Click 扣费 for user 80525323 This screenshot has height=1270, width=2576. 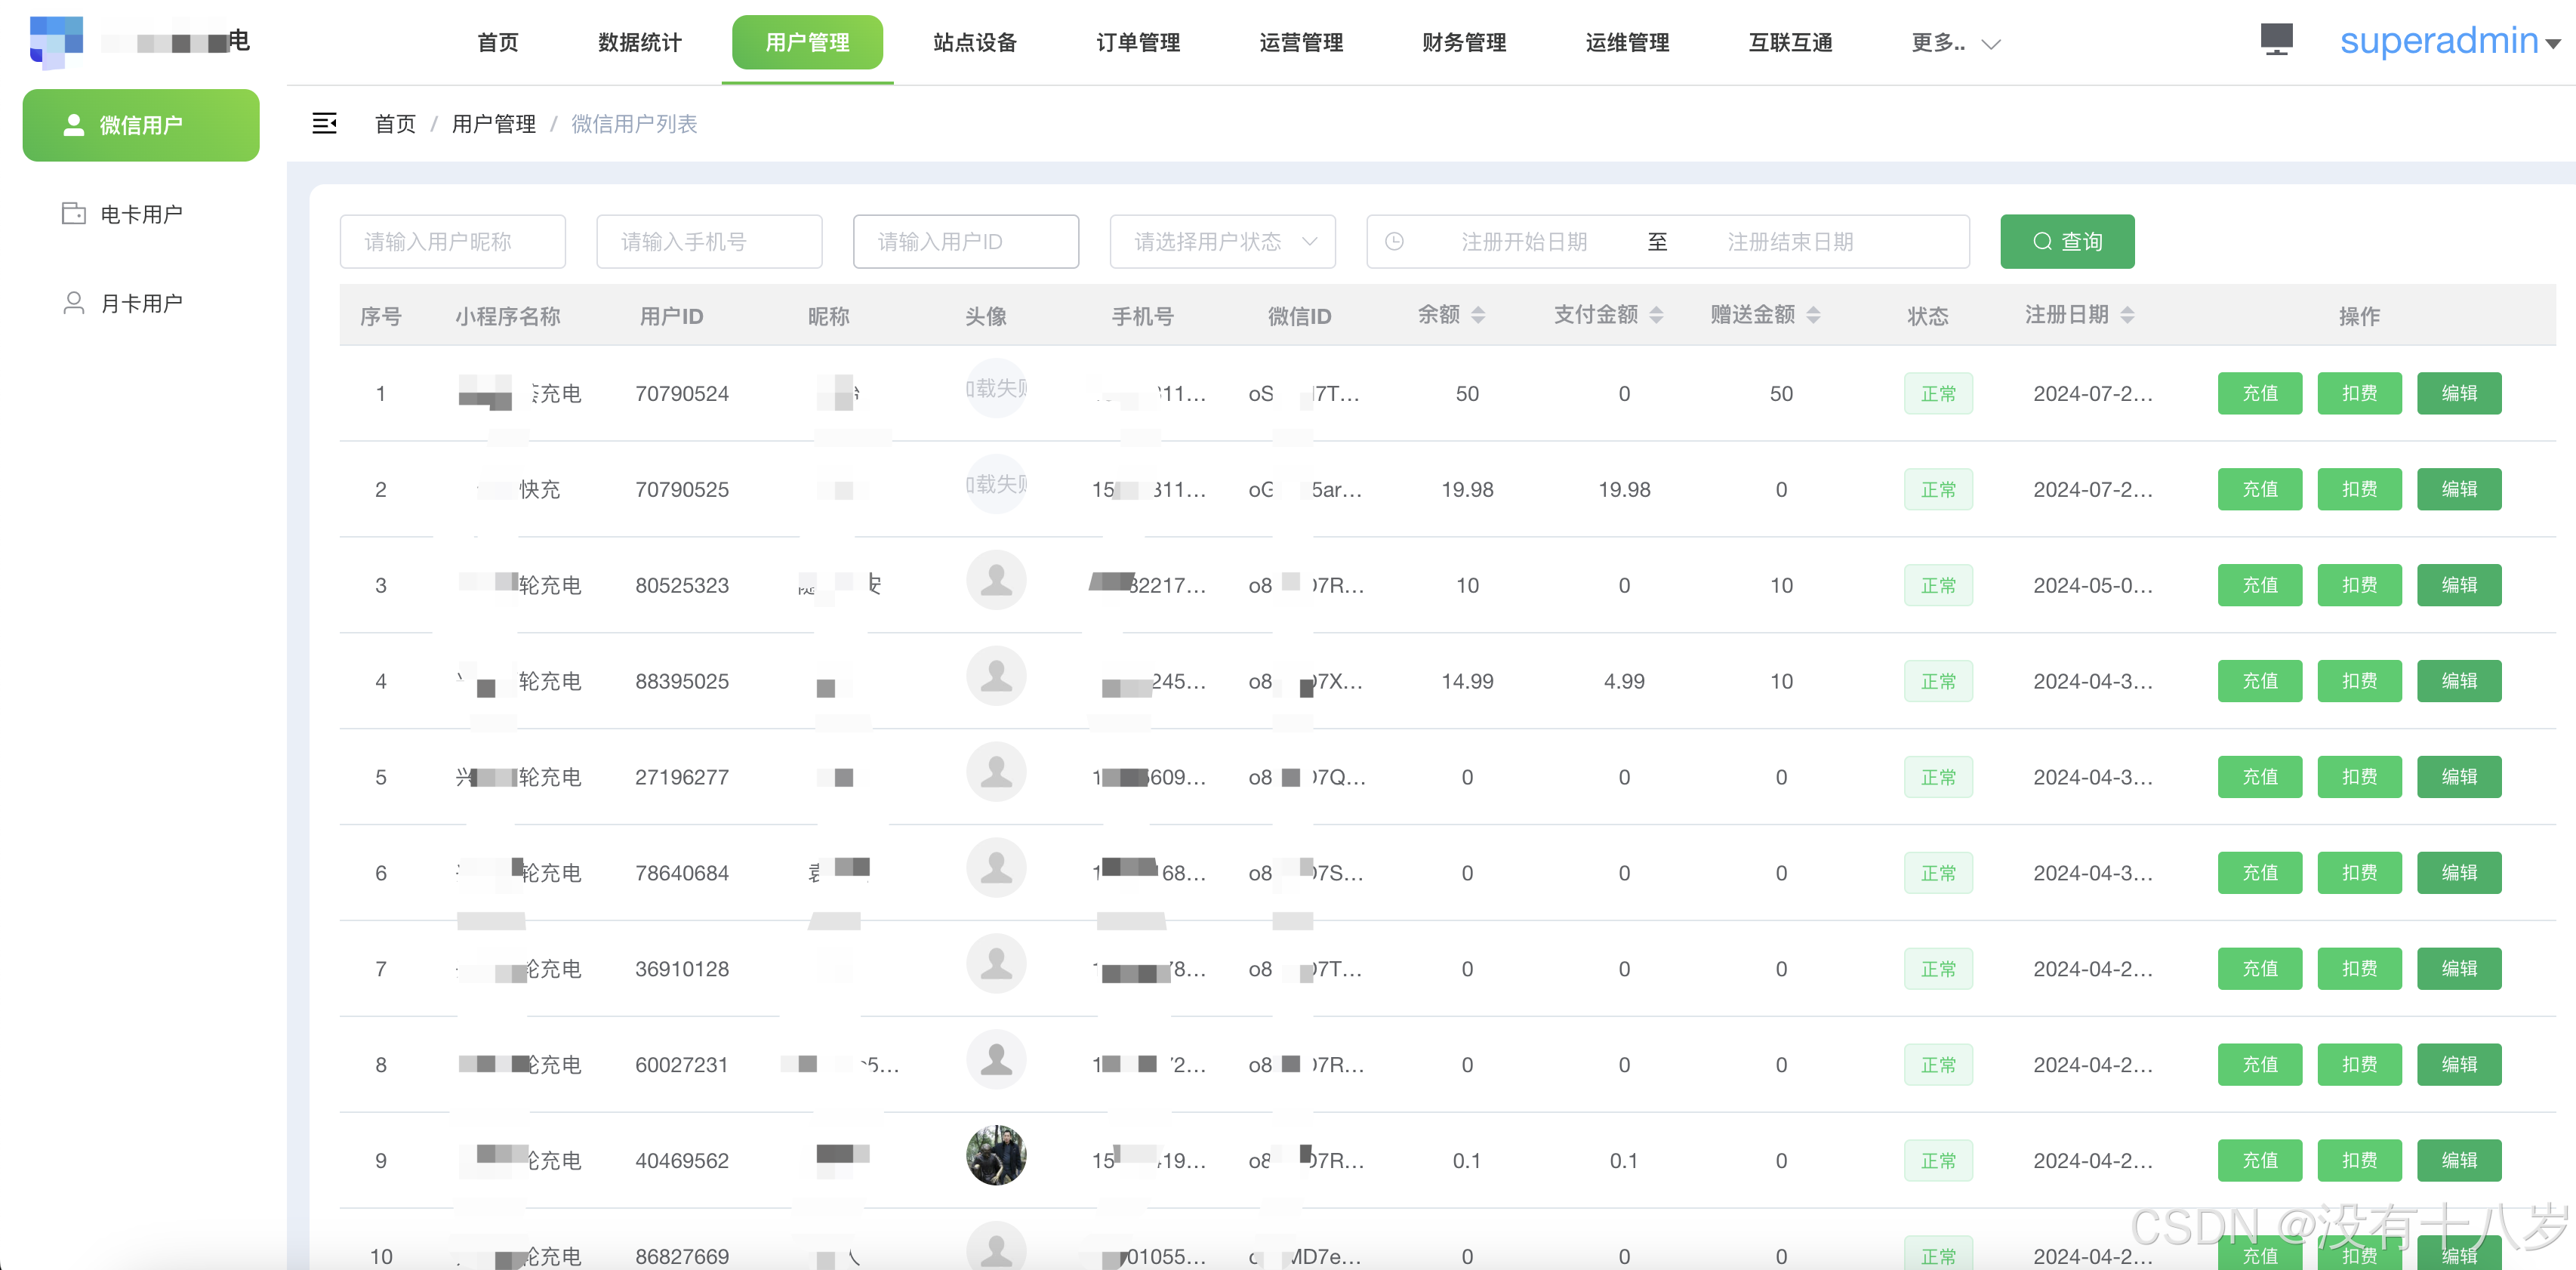click(2359, 585)
